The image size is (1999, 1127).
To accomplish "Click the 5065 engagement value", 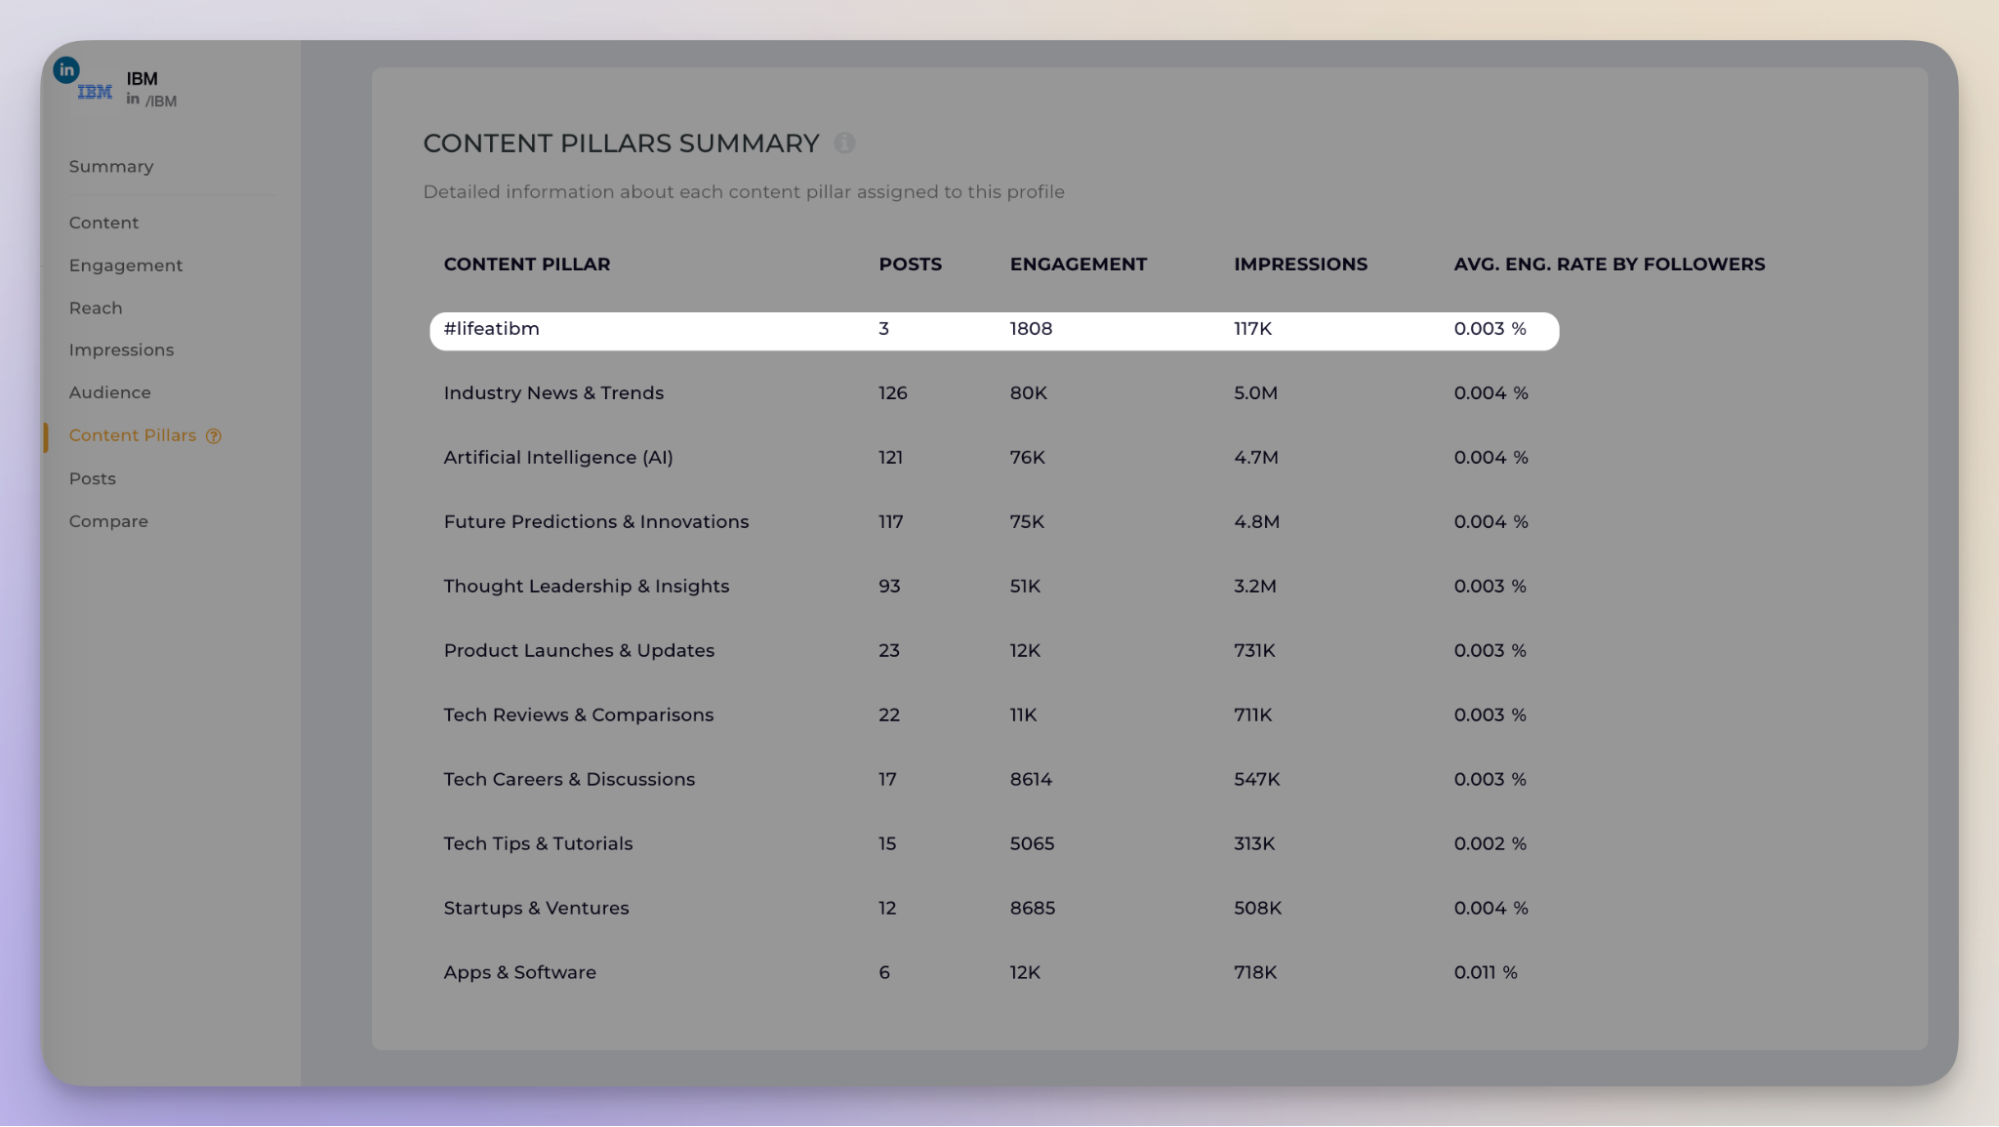I will (x=1032, y=844).
